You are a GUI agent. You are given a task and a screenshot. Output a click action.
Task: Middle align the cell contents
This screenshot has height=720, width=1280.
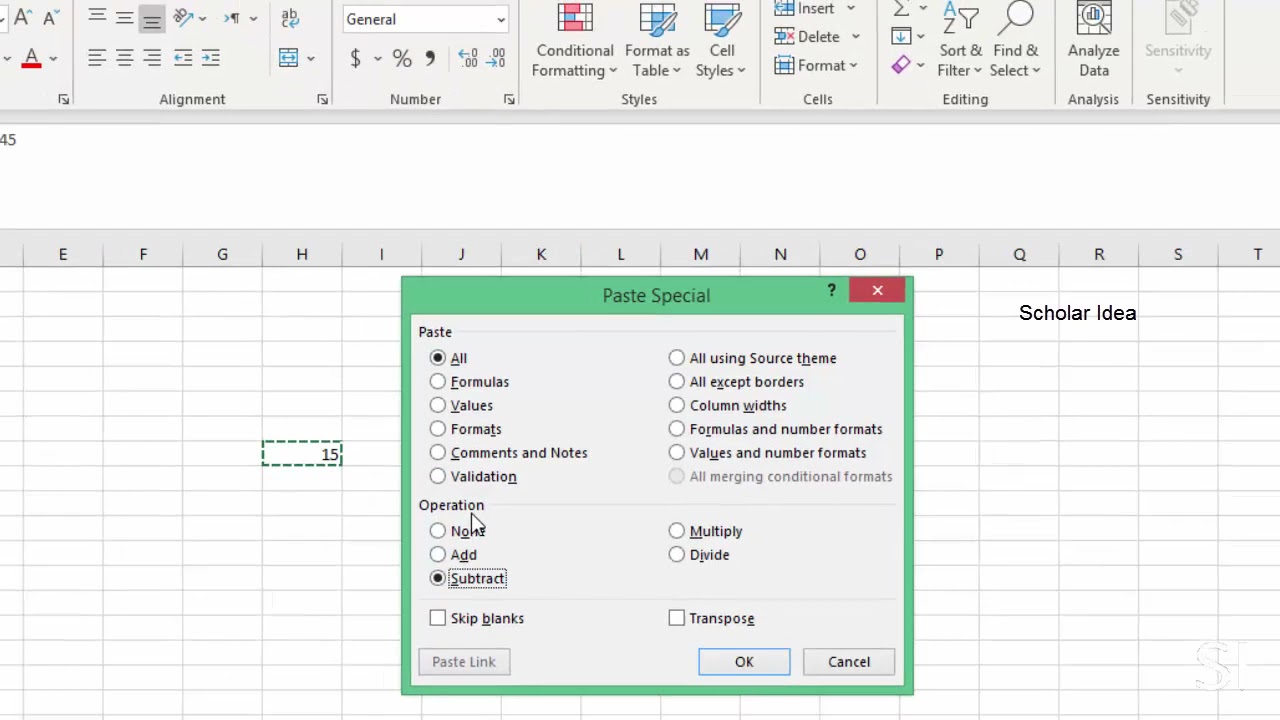tap(124, 18)
